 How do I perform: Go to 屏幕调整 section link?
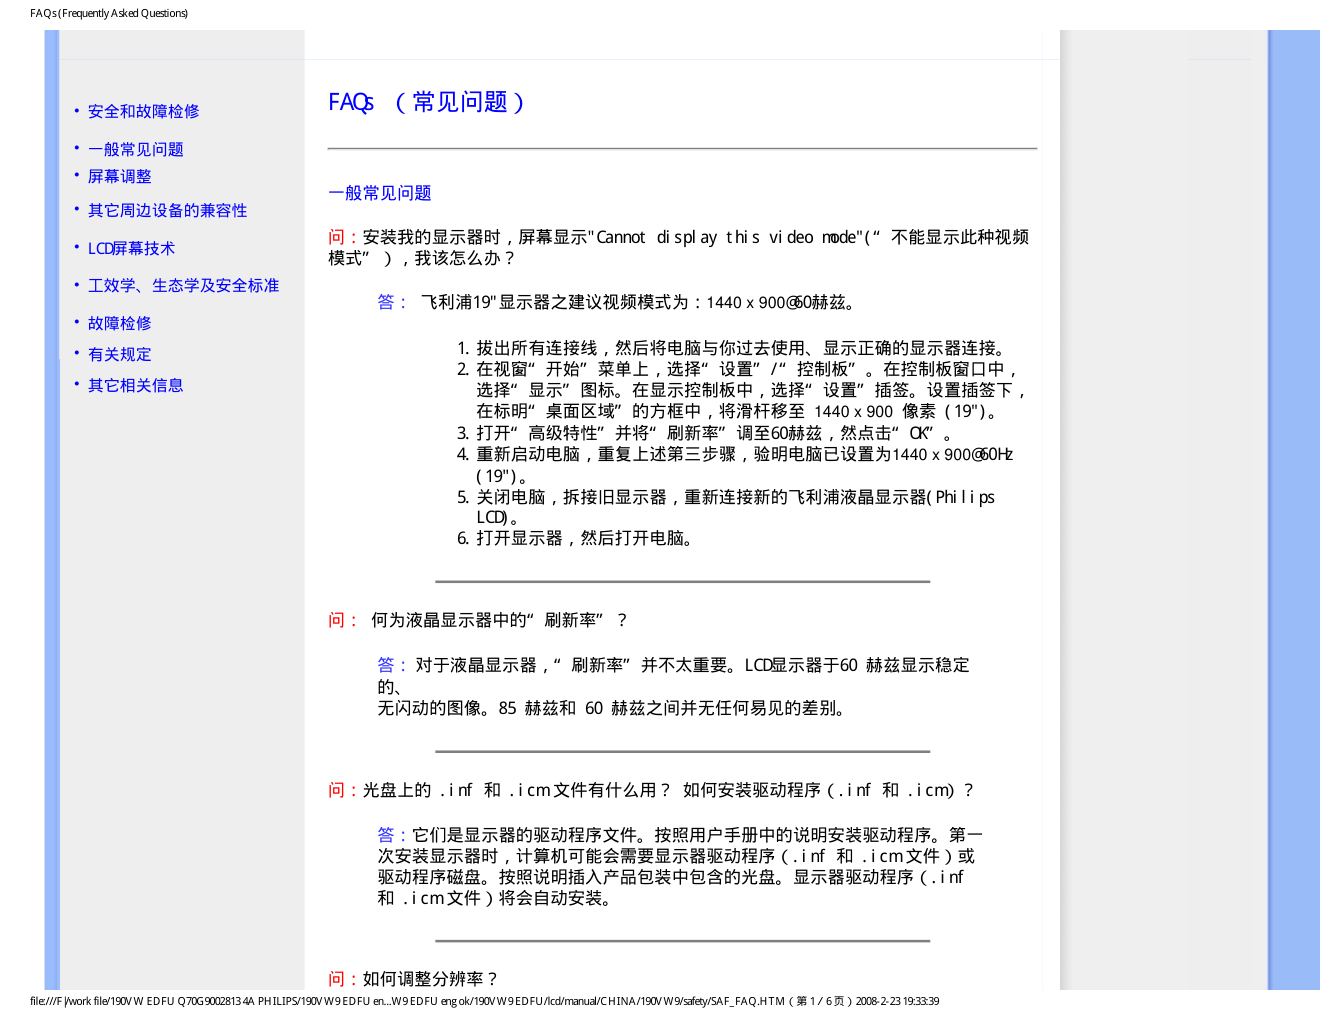coord(119,176)
